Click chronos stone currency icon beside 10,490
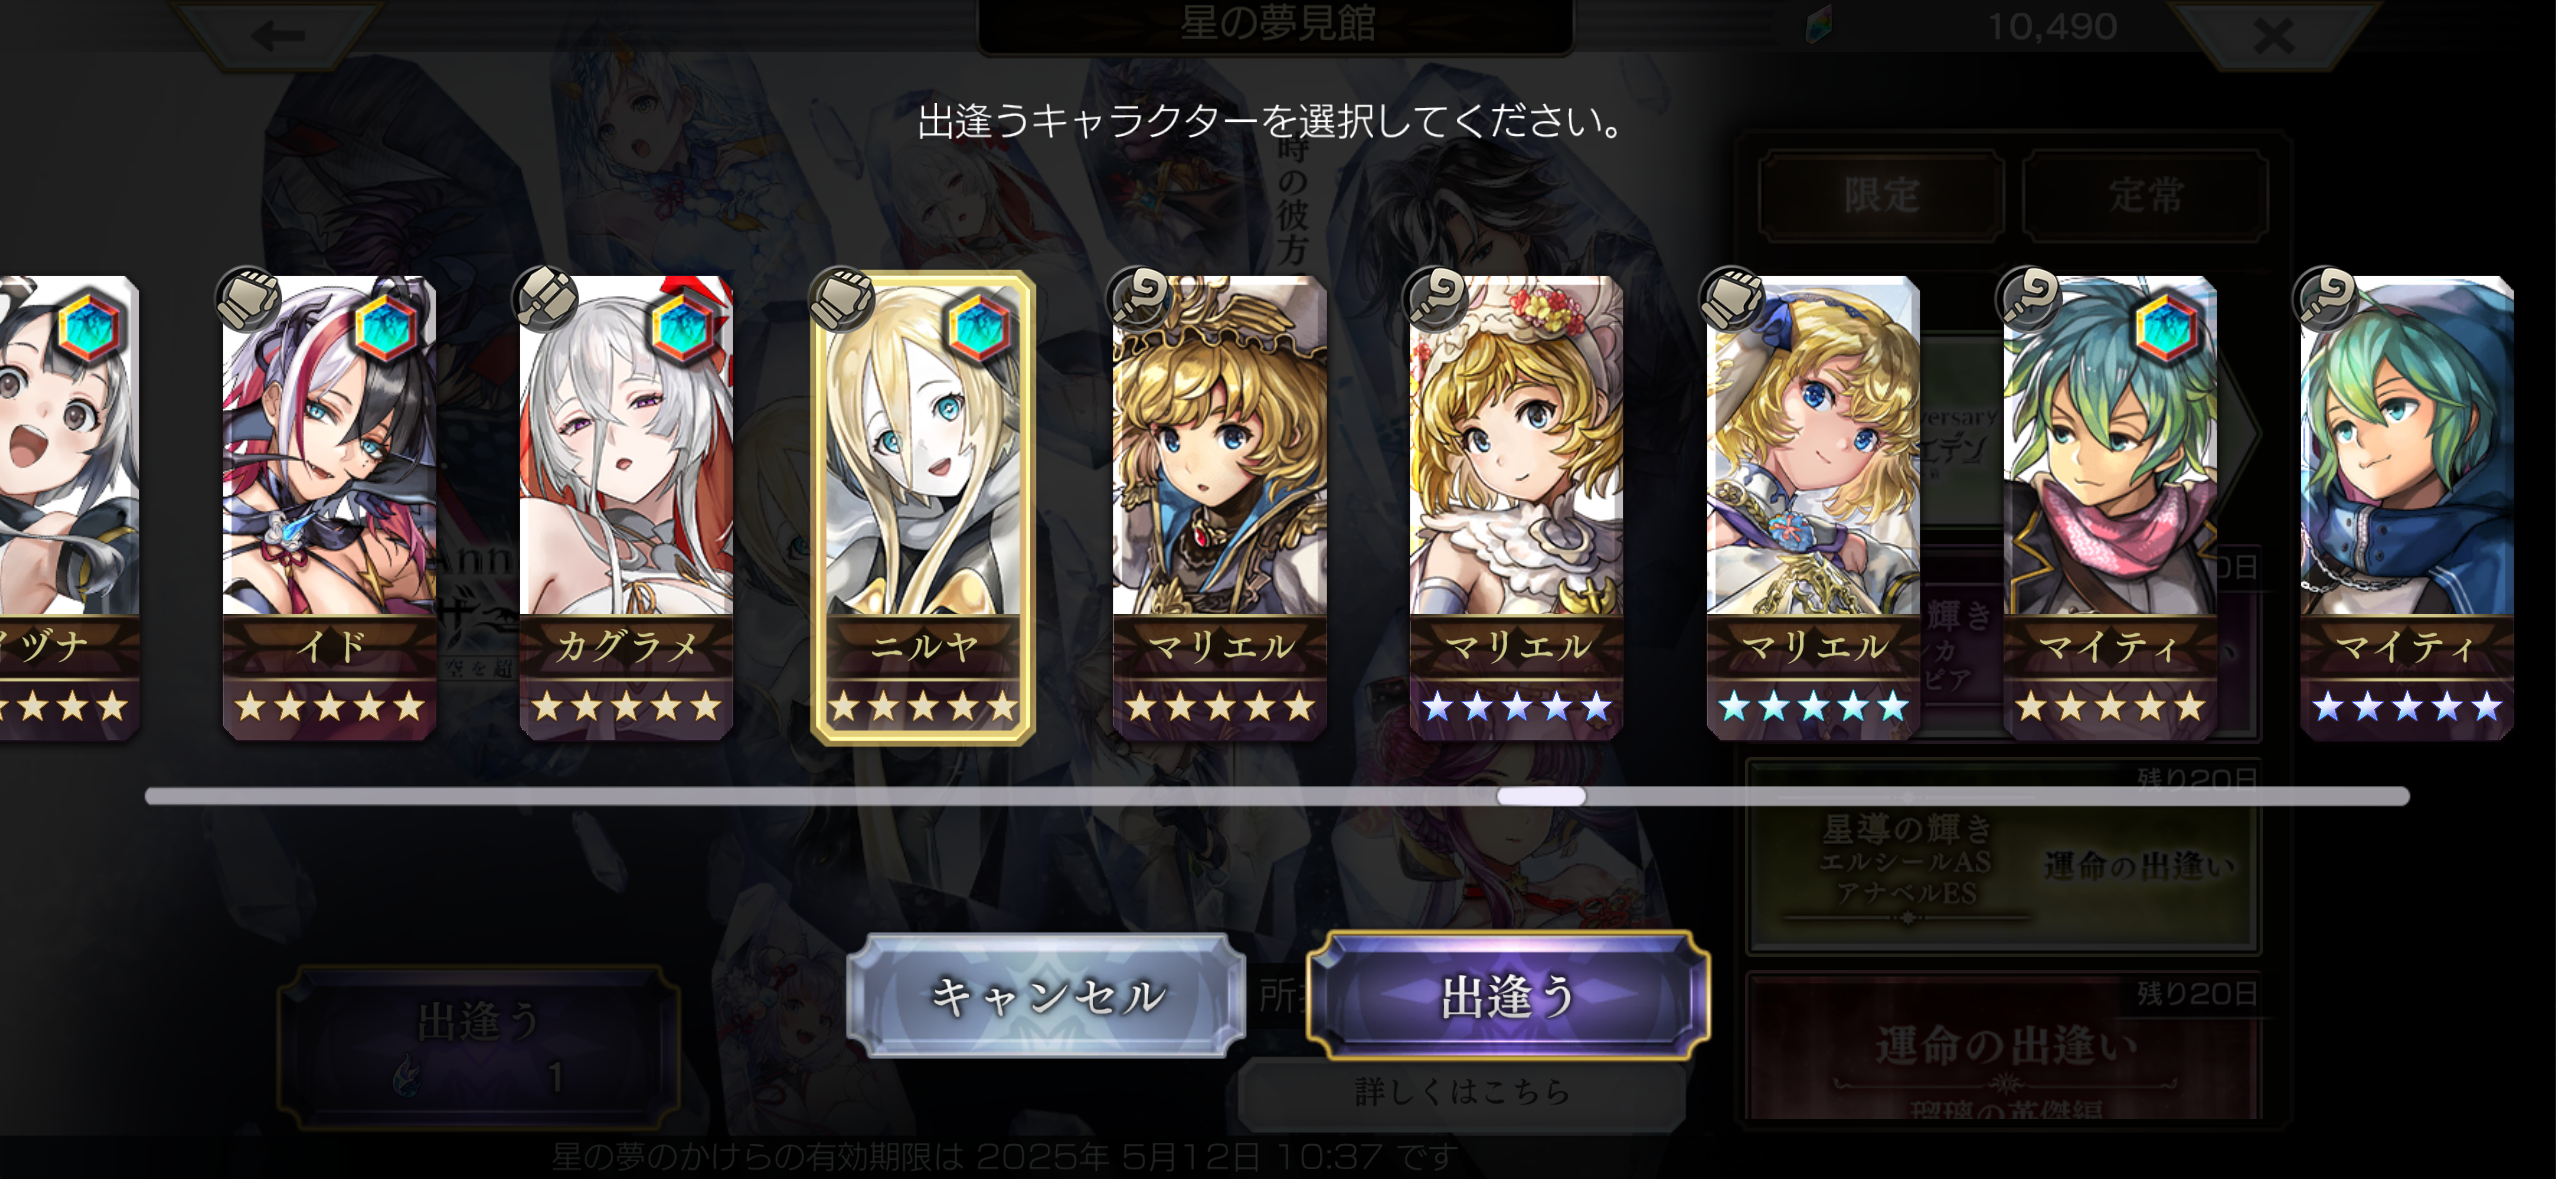 pos(1820,26)
